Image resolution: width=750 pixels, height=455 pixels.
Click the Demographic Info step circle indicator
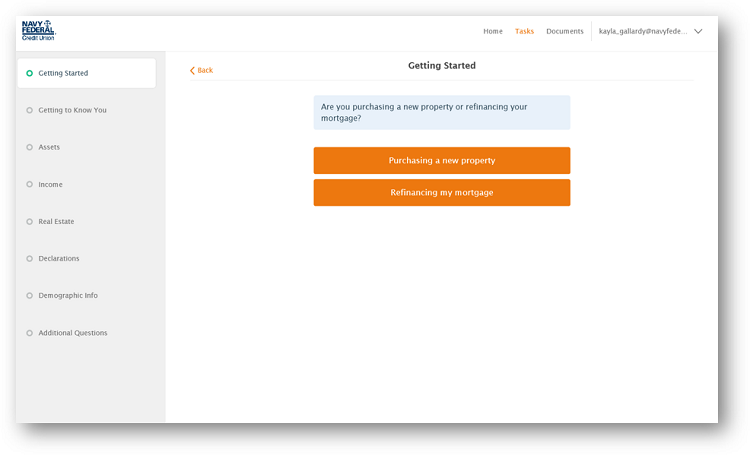(30, 295)
